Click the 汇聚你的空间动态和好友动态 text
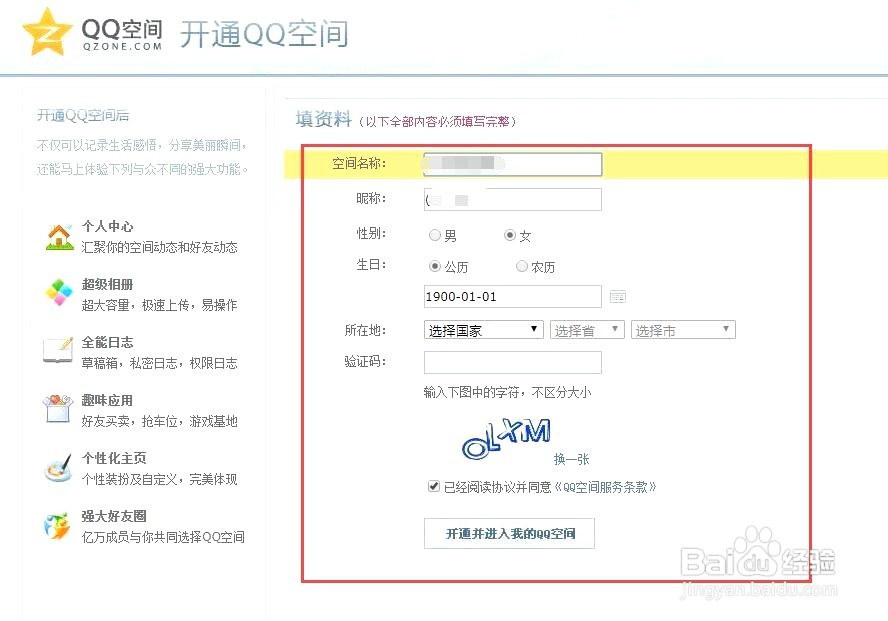Screen dimensions: 888x621 [160, 247]
